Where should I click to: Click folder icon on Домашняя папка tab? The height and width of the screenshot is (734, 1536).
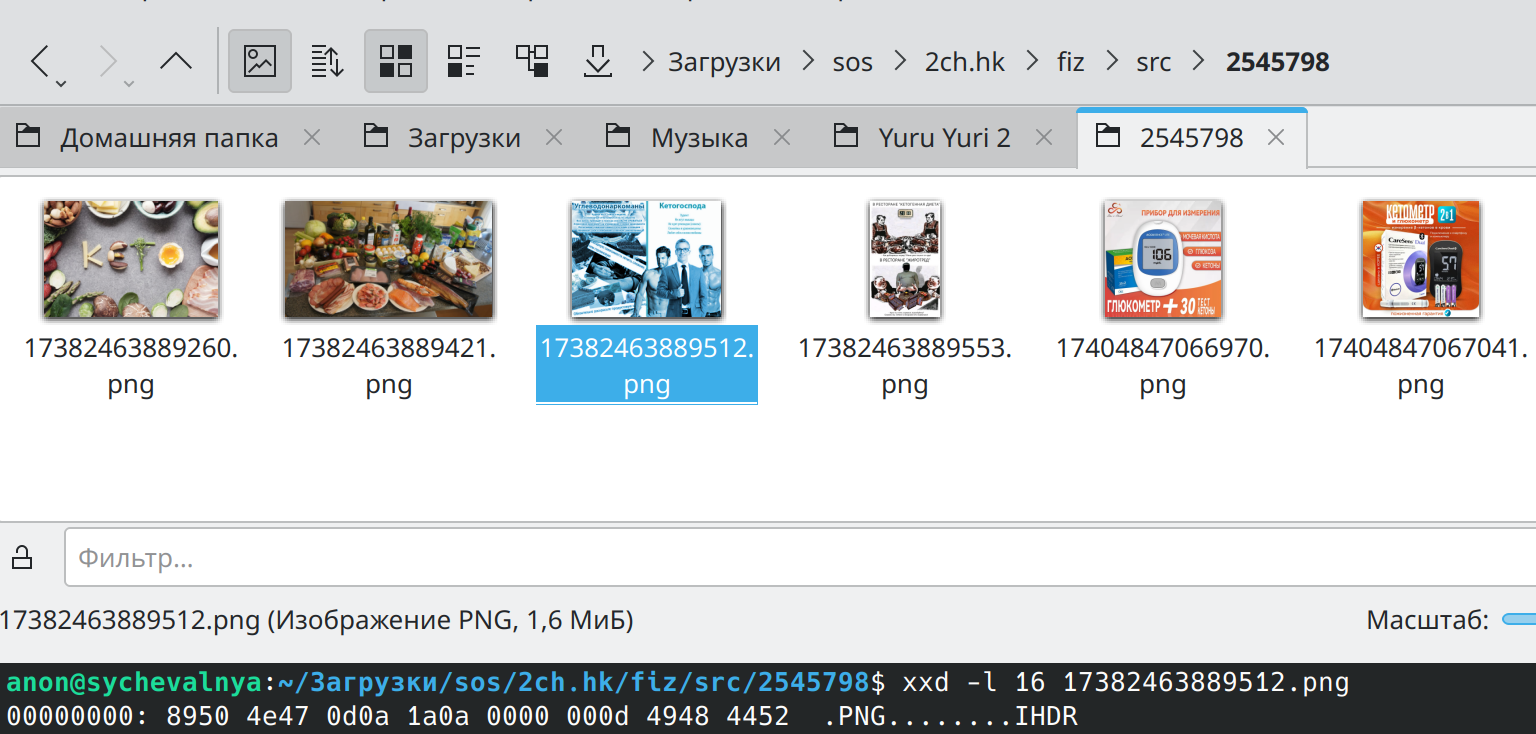(x=28, y=136)
